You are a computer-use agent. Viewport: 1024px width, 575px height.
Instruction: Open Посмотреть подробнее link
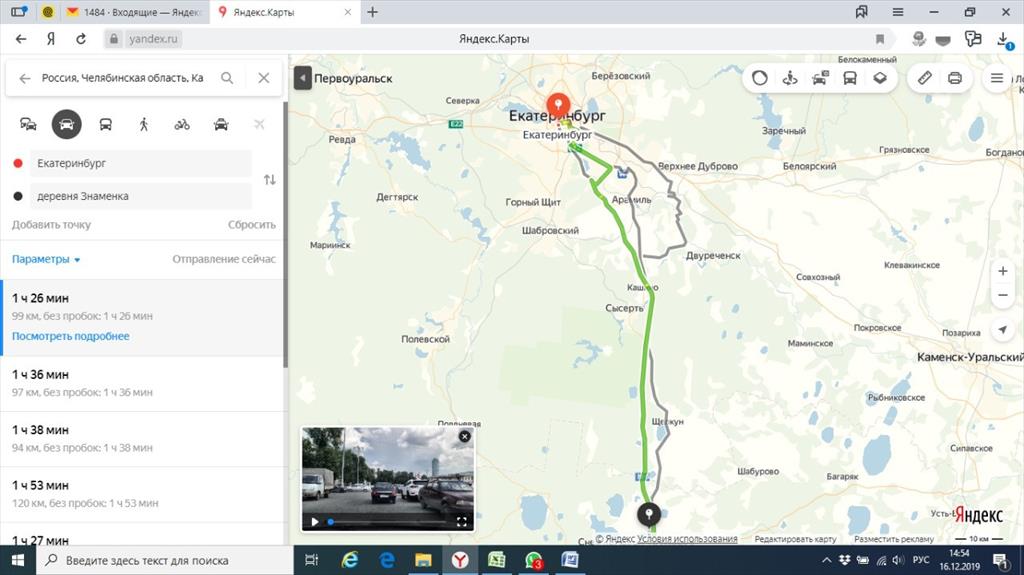click(71, 337)
